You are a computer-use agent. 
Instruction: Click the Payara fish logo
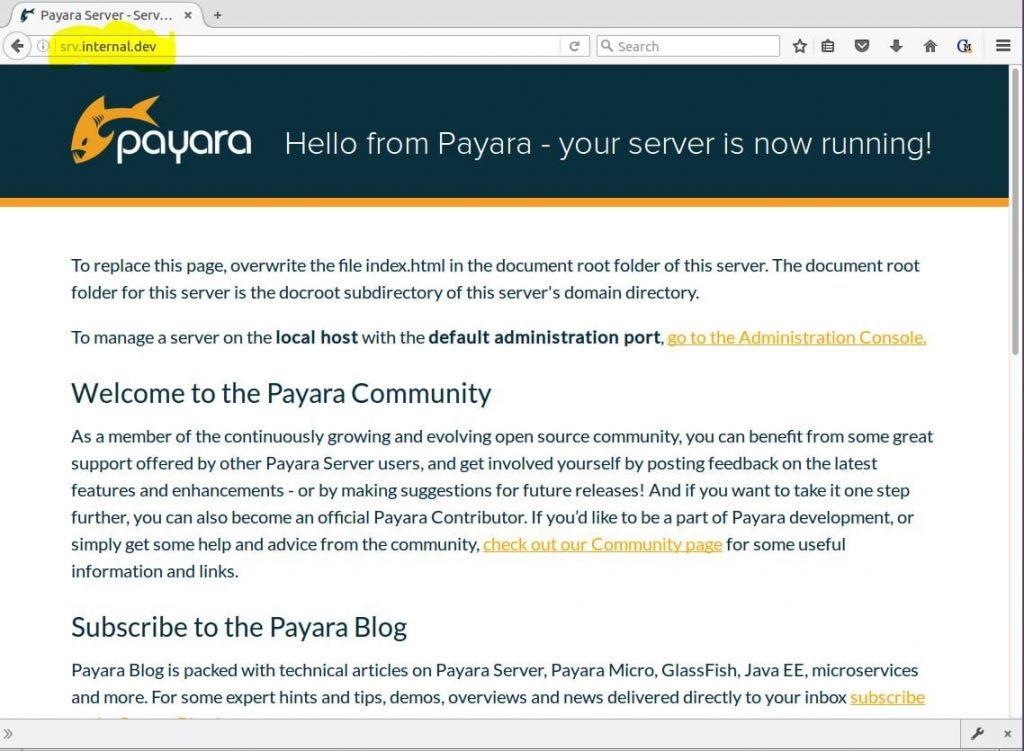click(x=161, y=130)
